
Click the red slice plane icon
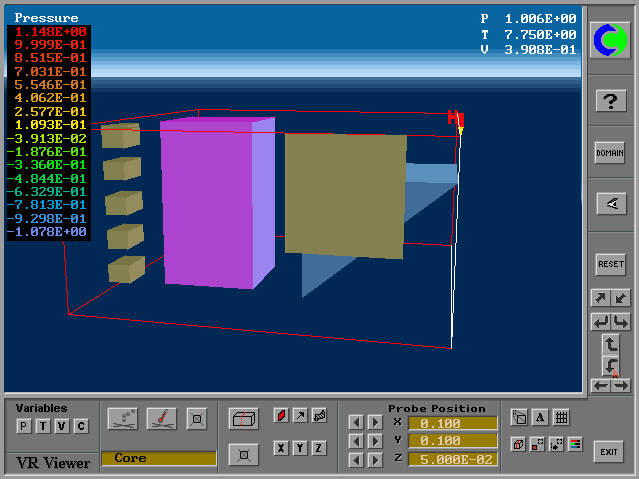(x=281, y=416)
